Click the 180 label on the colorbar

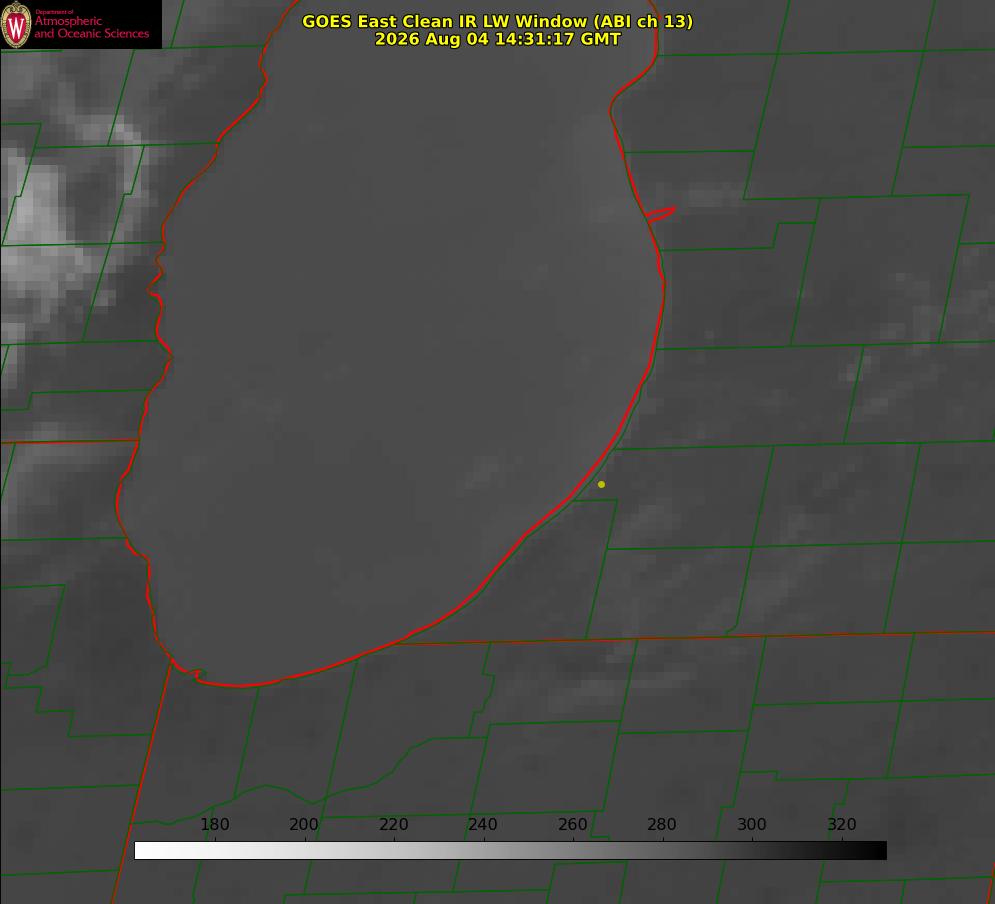click(x=214, y=824)
